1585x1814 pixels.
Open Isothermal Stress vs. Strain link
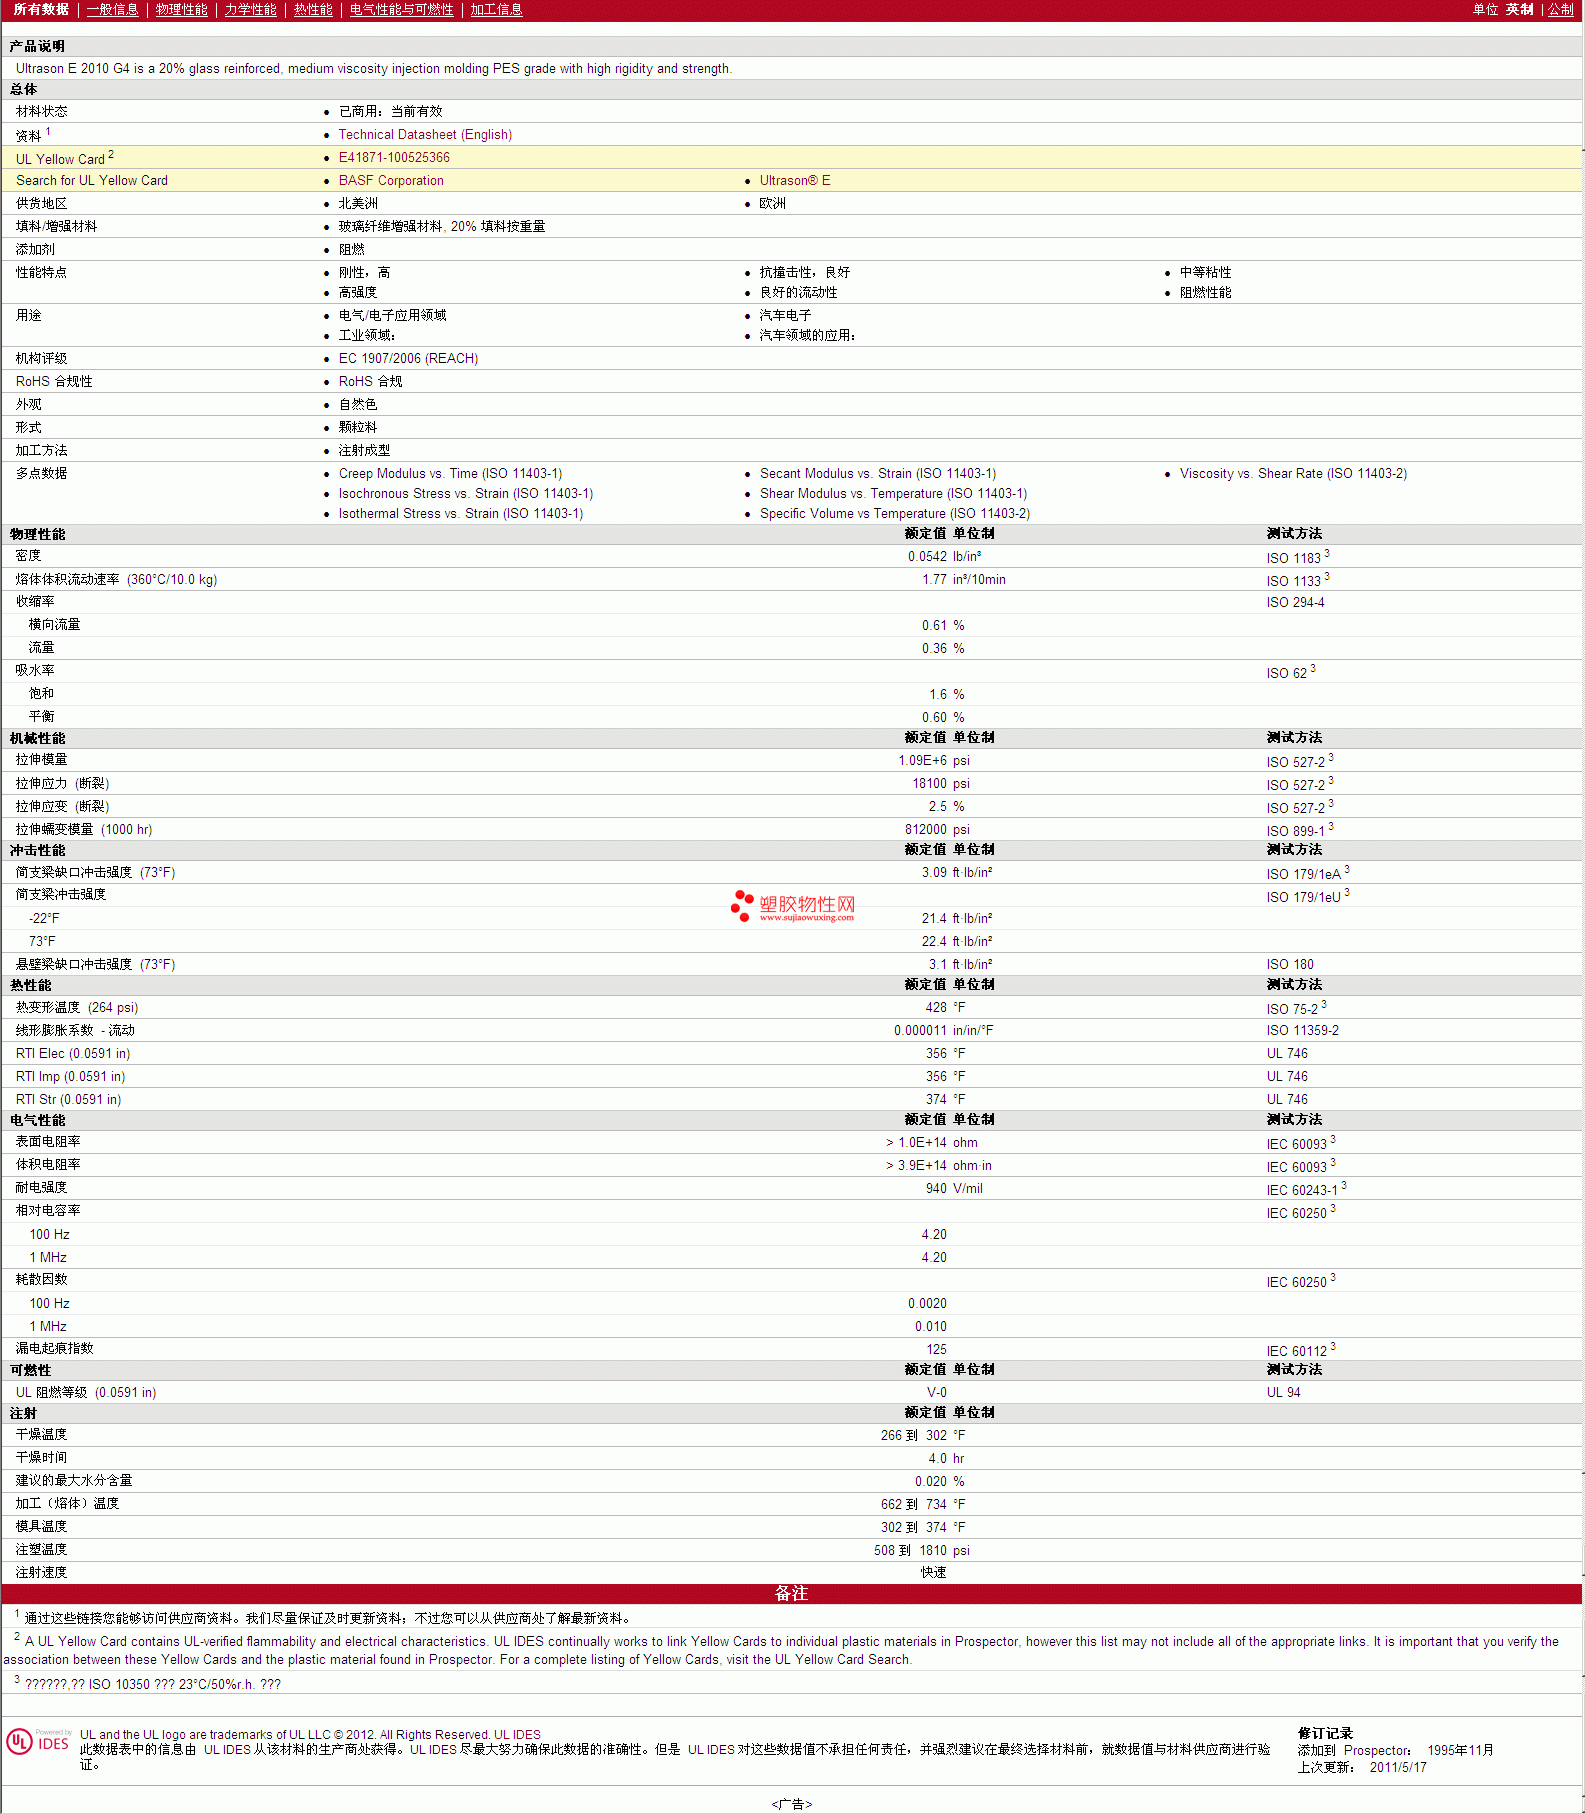tap(461, 514)
